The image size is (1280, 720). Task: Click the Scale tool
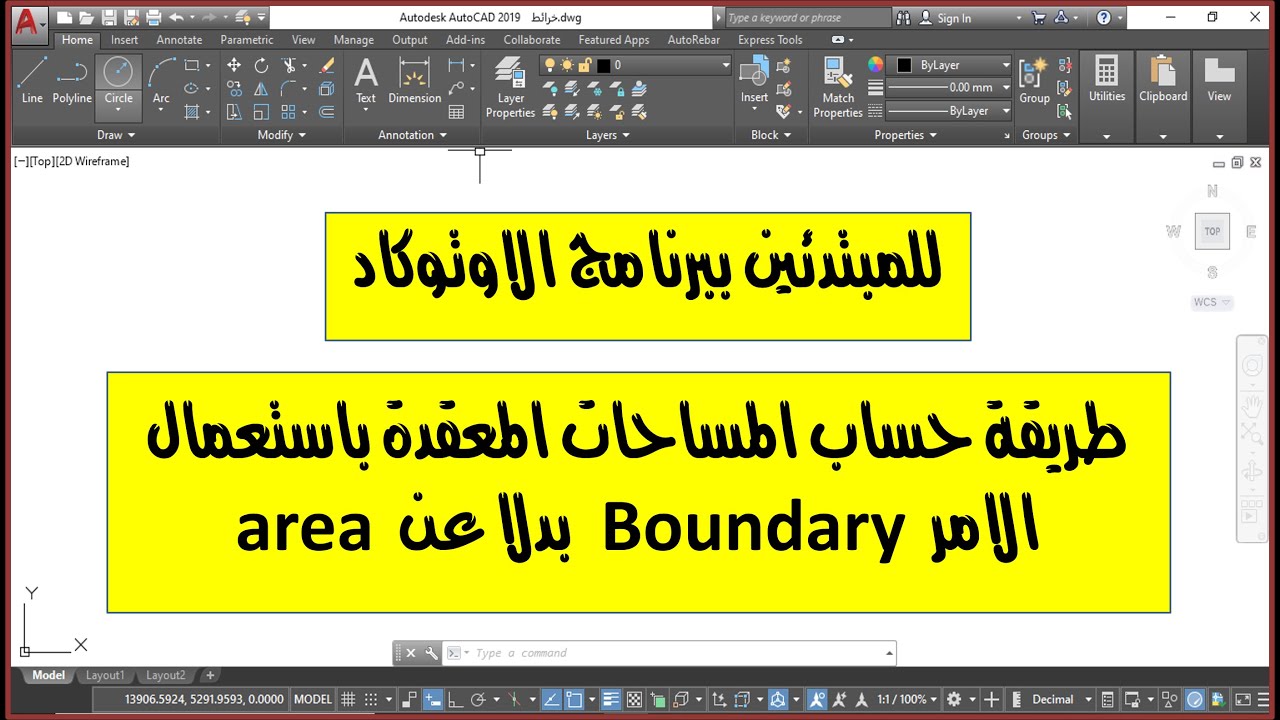(261, 112)
